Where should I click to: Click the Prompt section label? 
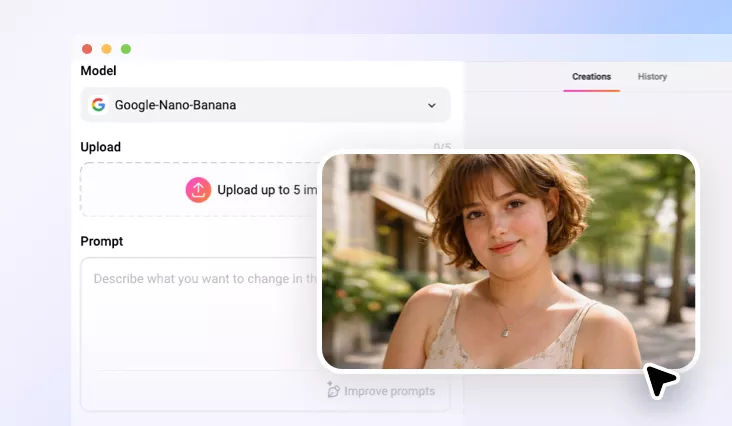click(102, 241)
